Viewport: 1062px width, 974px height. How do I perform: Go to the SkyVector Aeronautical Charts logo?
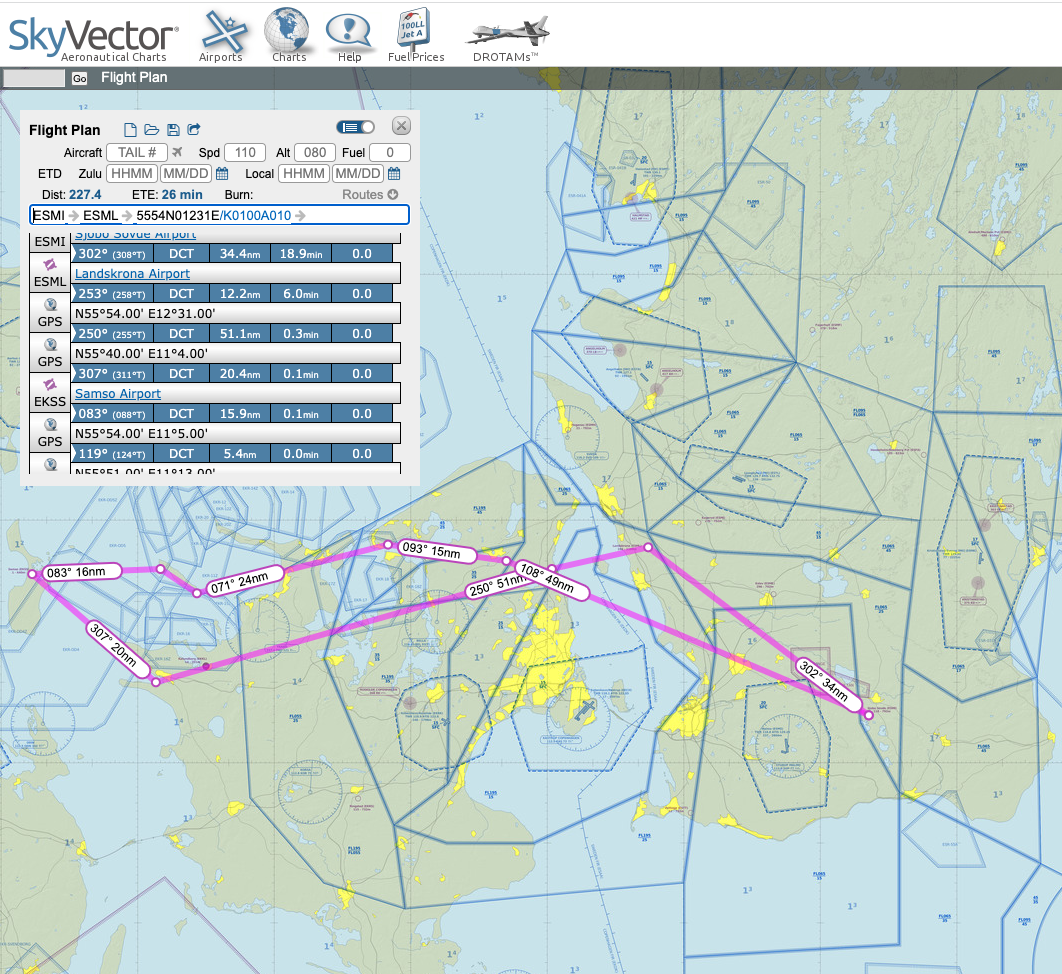click(x=93, y=39)
